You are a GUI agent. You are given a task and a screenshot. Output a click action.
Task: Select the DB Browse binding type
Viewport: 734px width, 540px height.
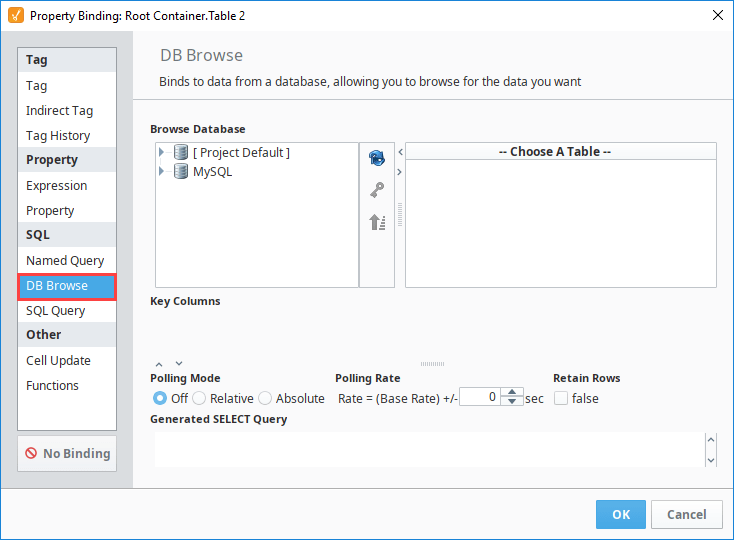tap(67, 286)
